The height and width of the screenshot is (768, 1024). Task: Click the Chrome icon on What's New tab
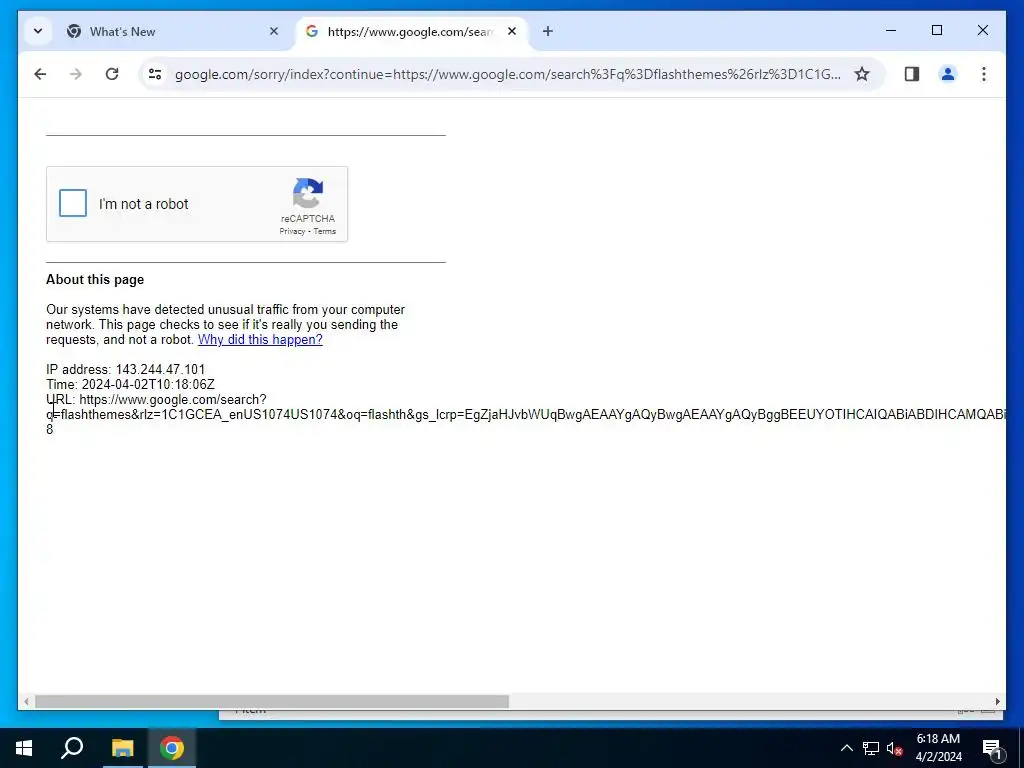tap(74, 31)
